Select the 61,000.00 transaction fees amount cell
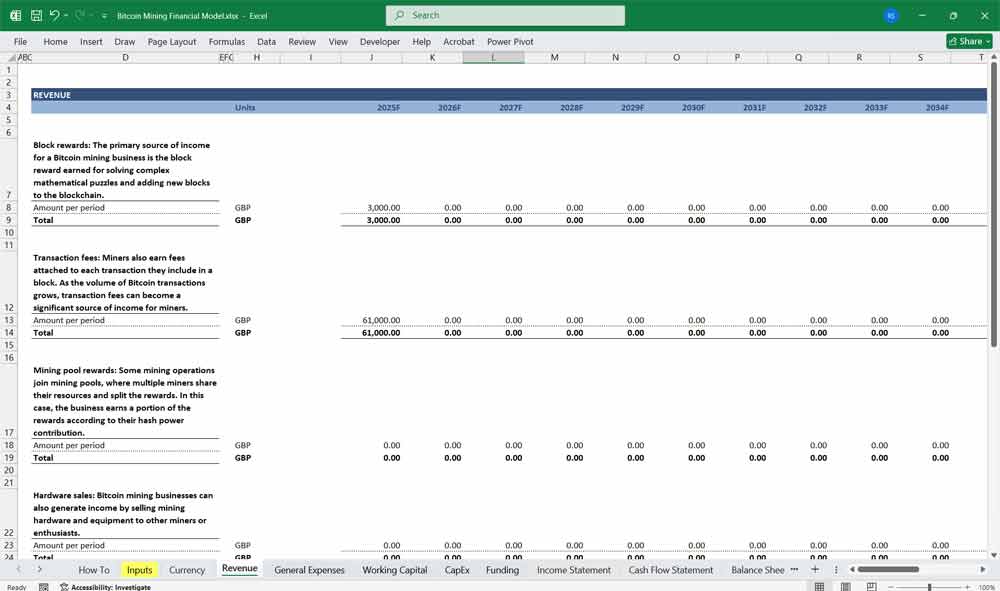This screenshot has width=1000, height=591. point(371,320)
